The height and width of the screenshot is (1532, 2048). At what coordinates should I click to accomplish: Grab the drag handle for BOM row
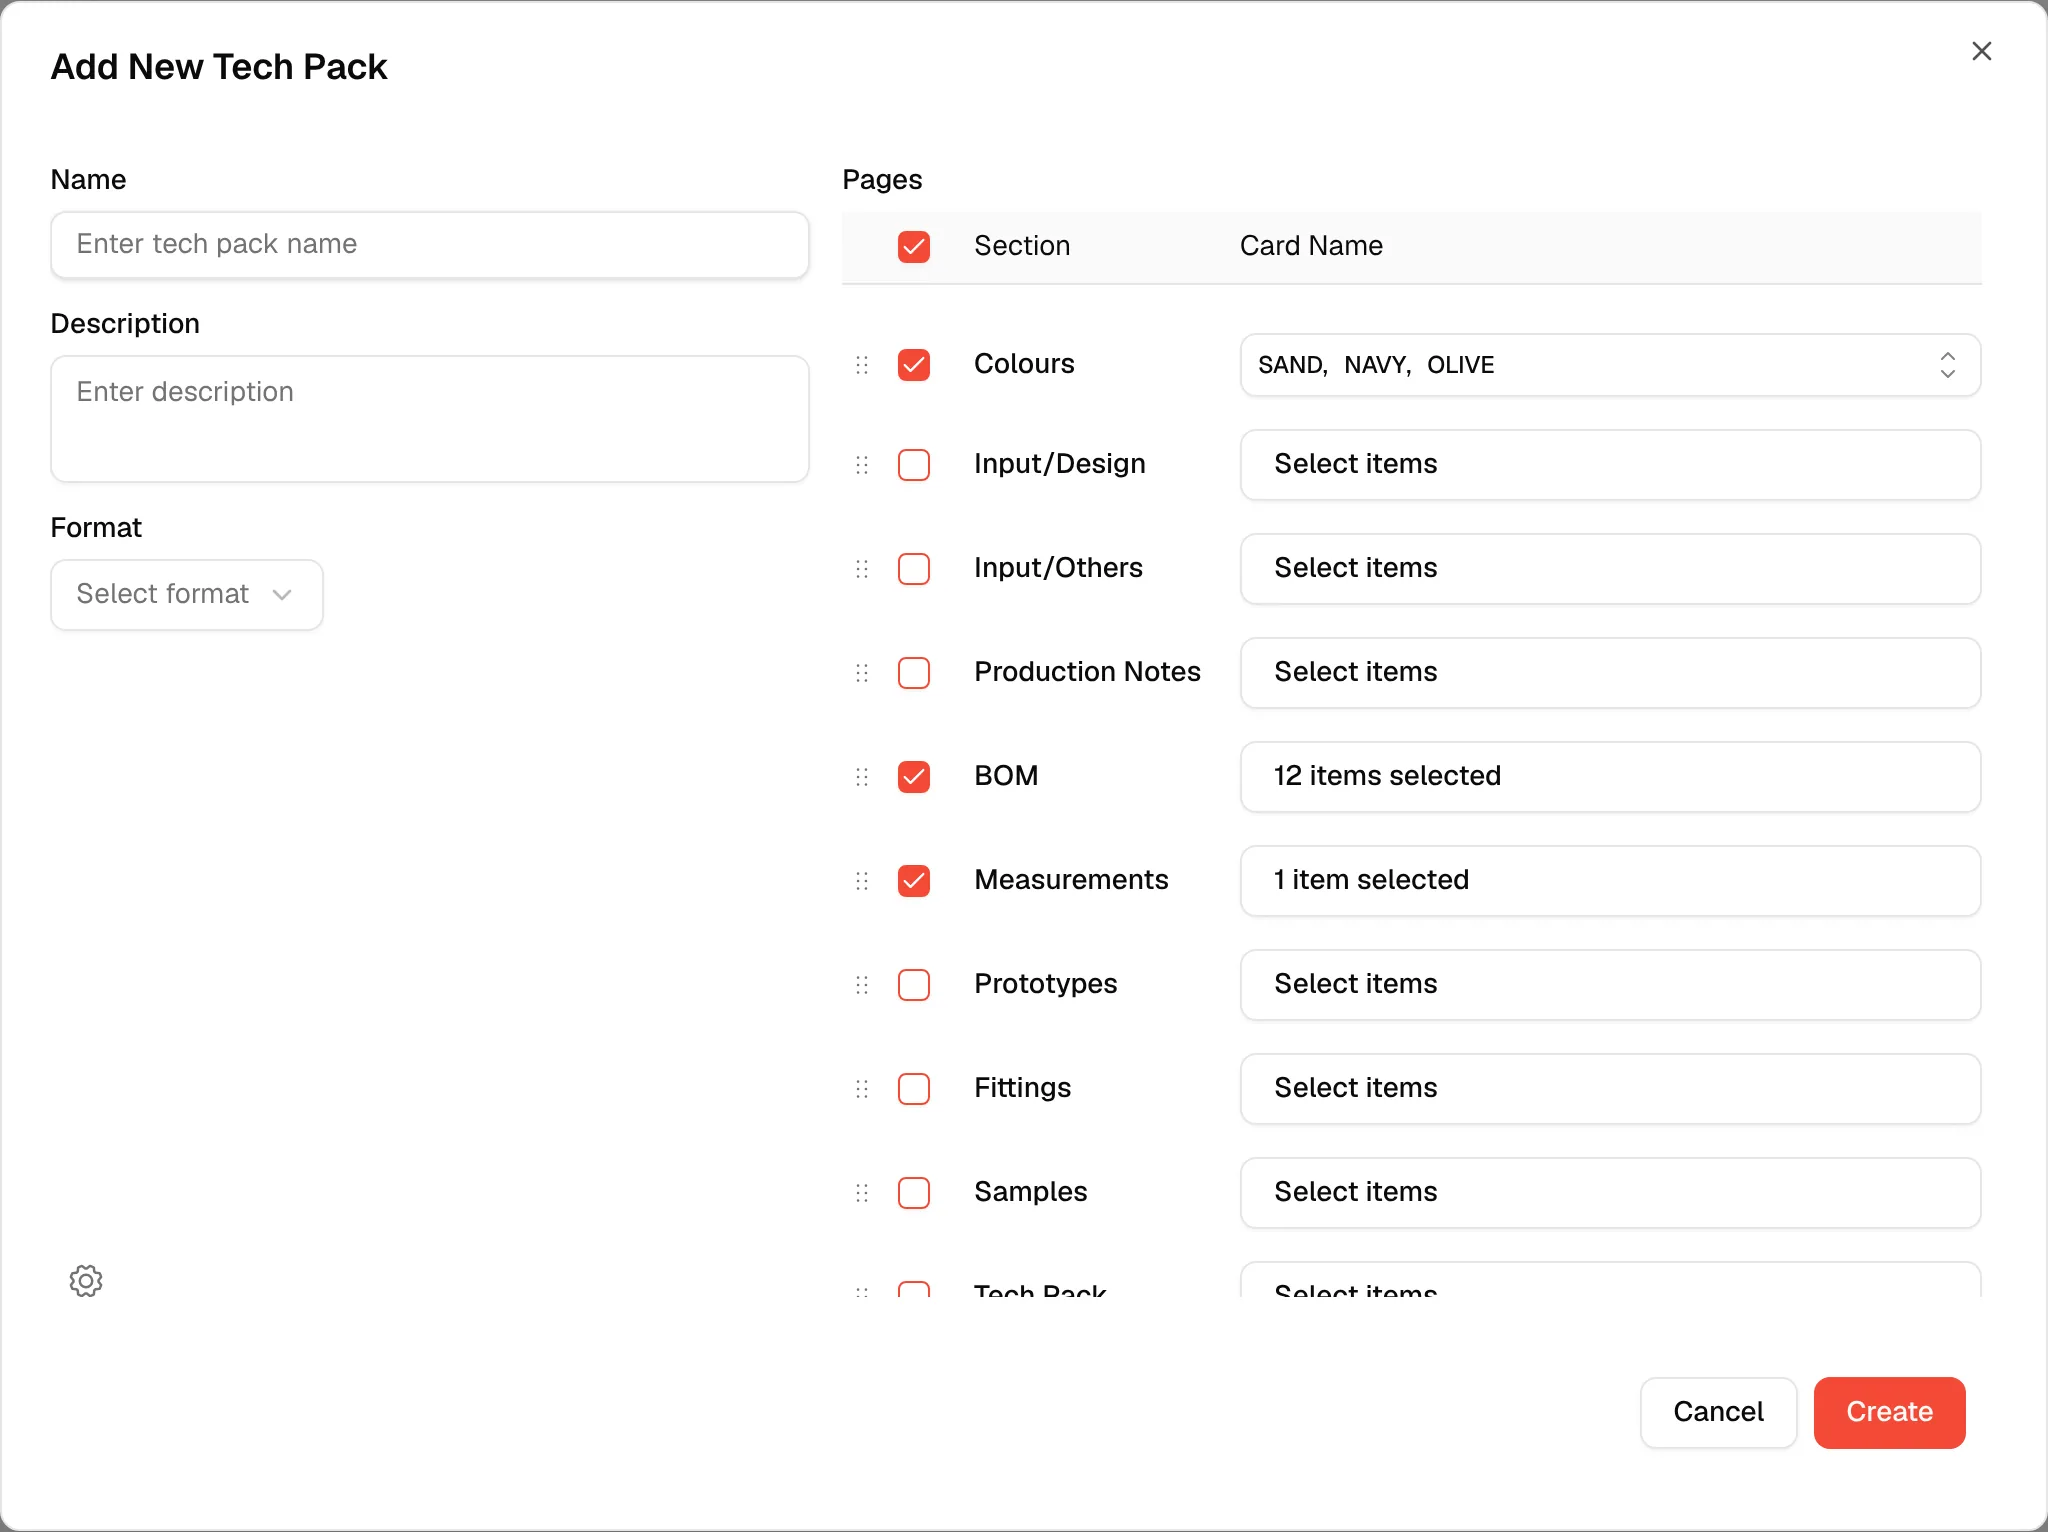coord(862,777)
